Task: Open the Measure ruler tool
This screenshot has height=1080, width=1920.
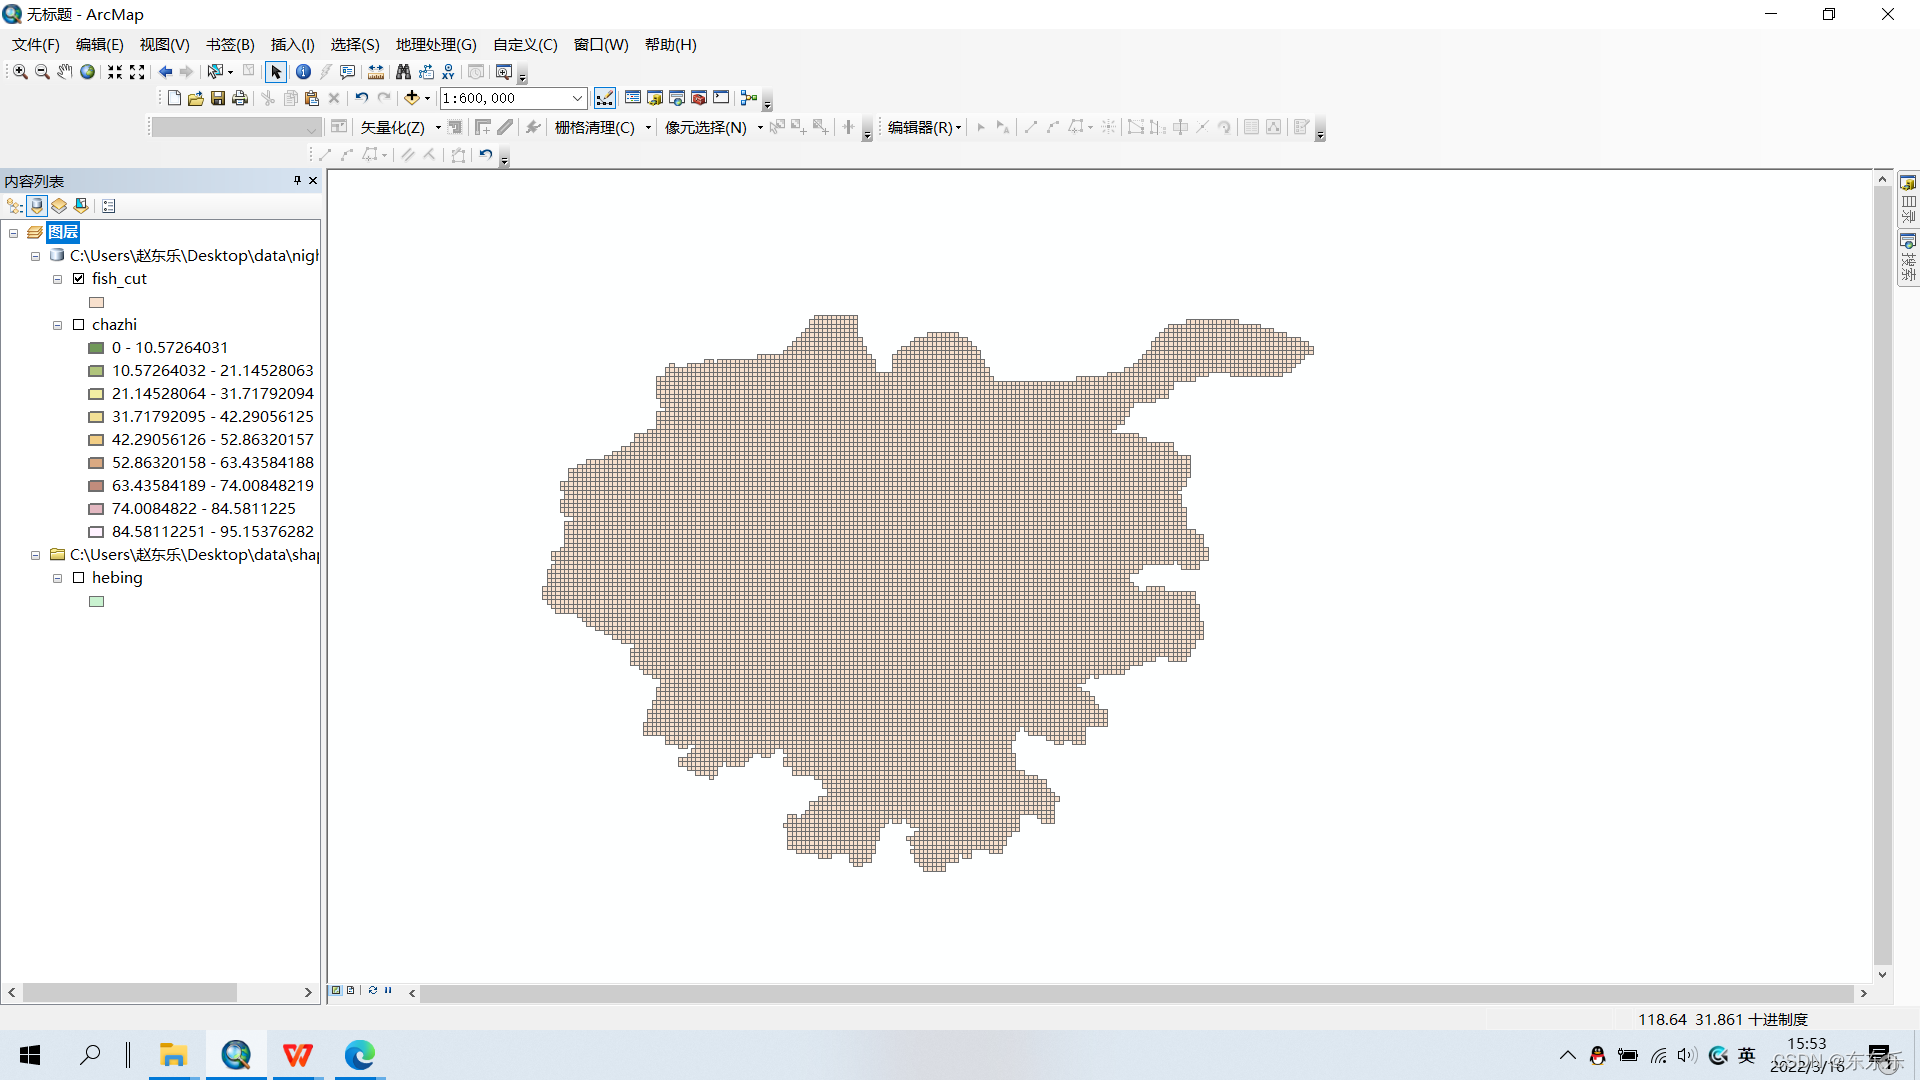Action: [x=376, y=72]
